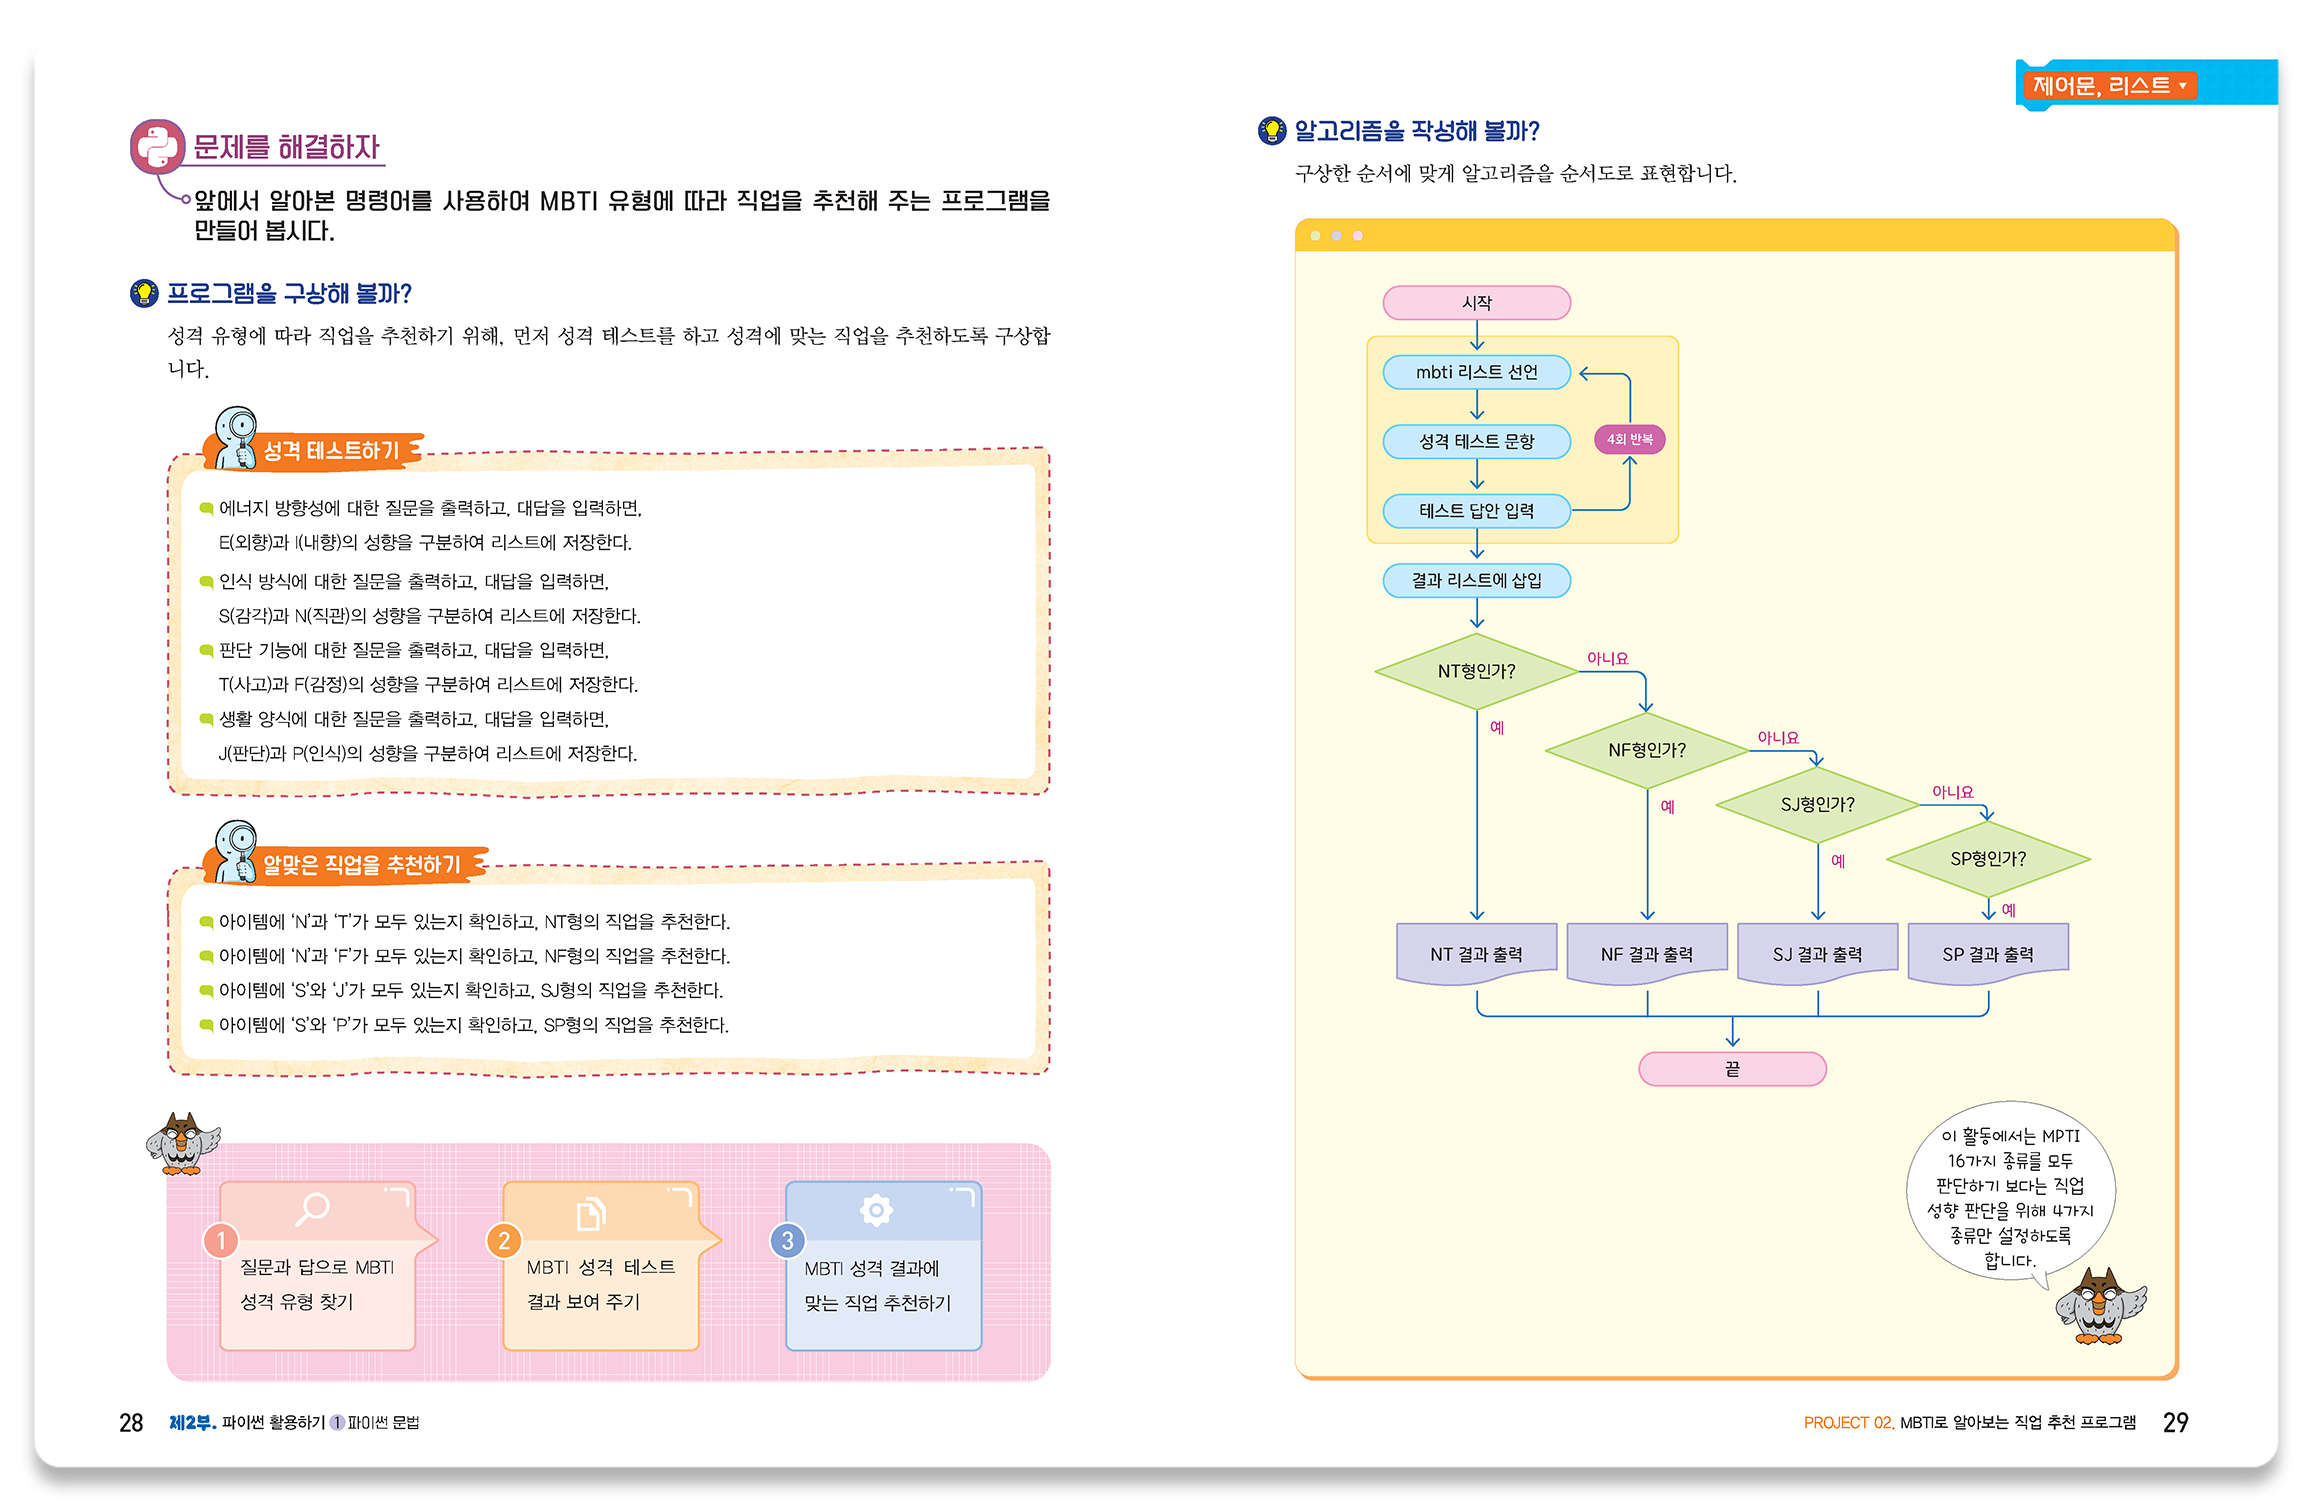The image size is (2311, 1500).
Task: Click the lightbulb icon beside 알고리즘을 작성해 볼까?
Action: pos(1271,130)
